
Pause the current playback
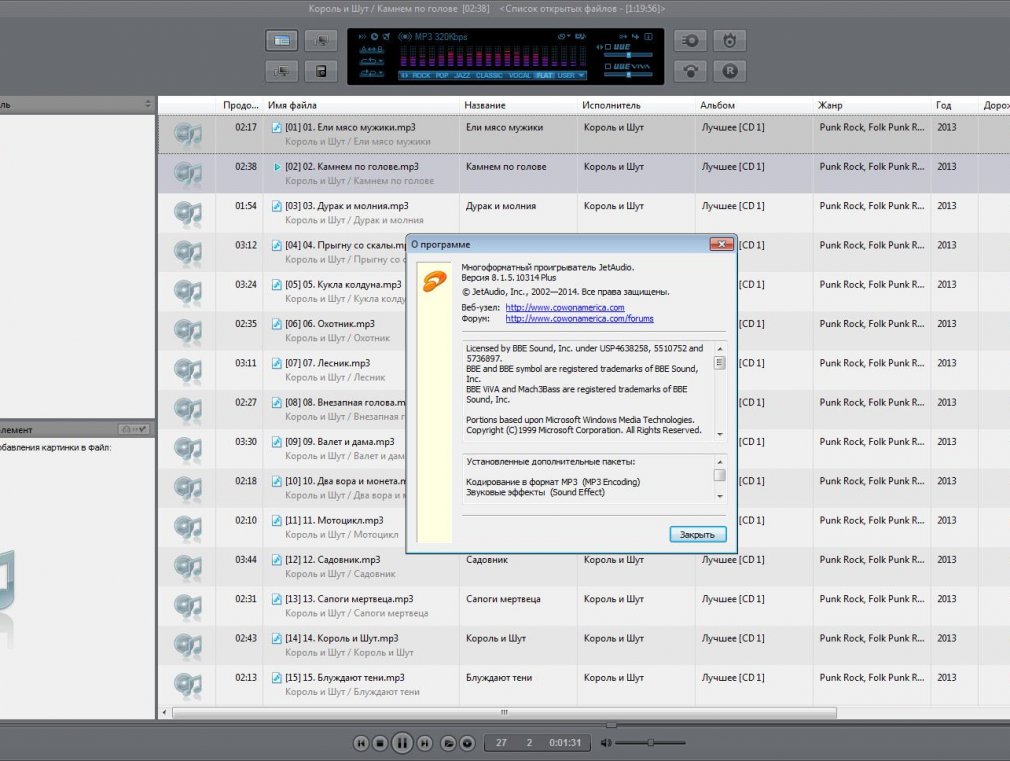click(402, 743)
